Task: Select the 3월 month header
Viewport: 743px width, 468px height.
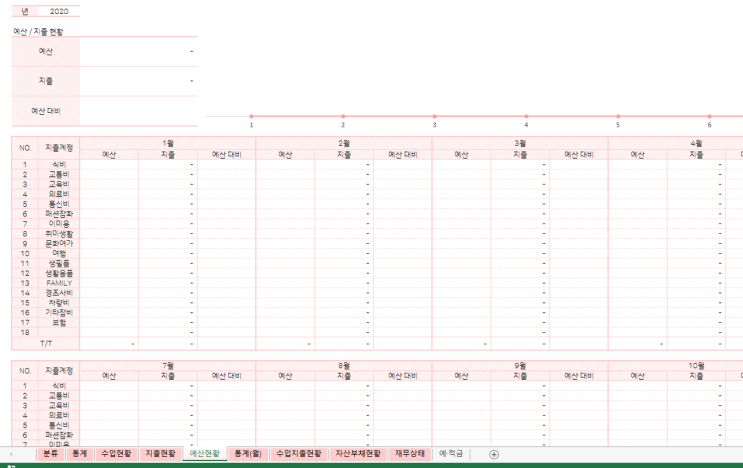Action: (520, 143)
